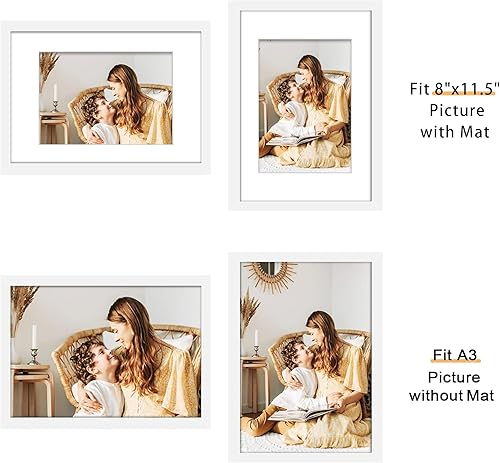Click the sunburst mirror in bottom-right photo
Viewport: 500px width, 463px height.
click(270, 275)
